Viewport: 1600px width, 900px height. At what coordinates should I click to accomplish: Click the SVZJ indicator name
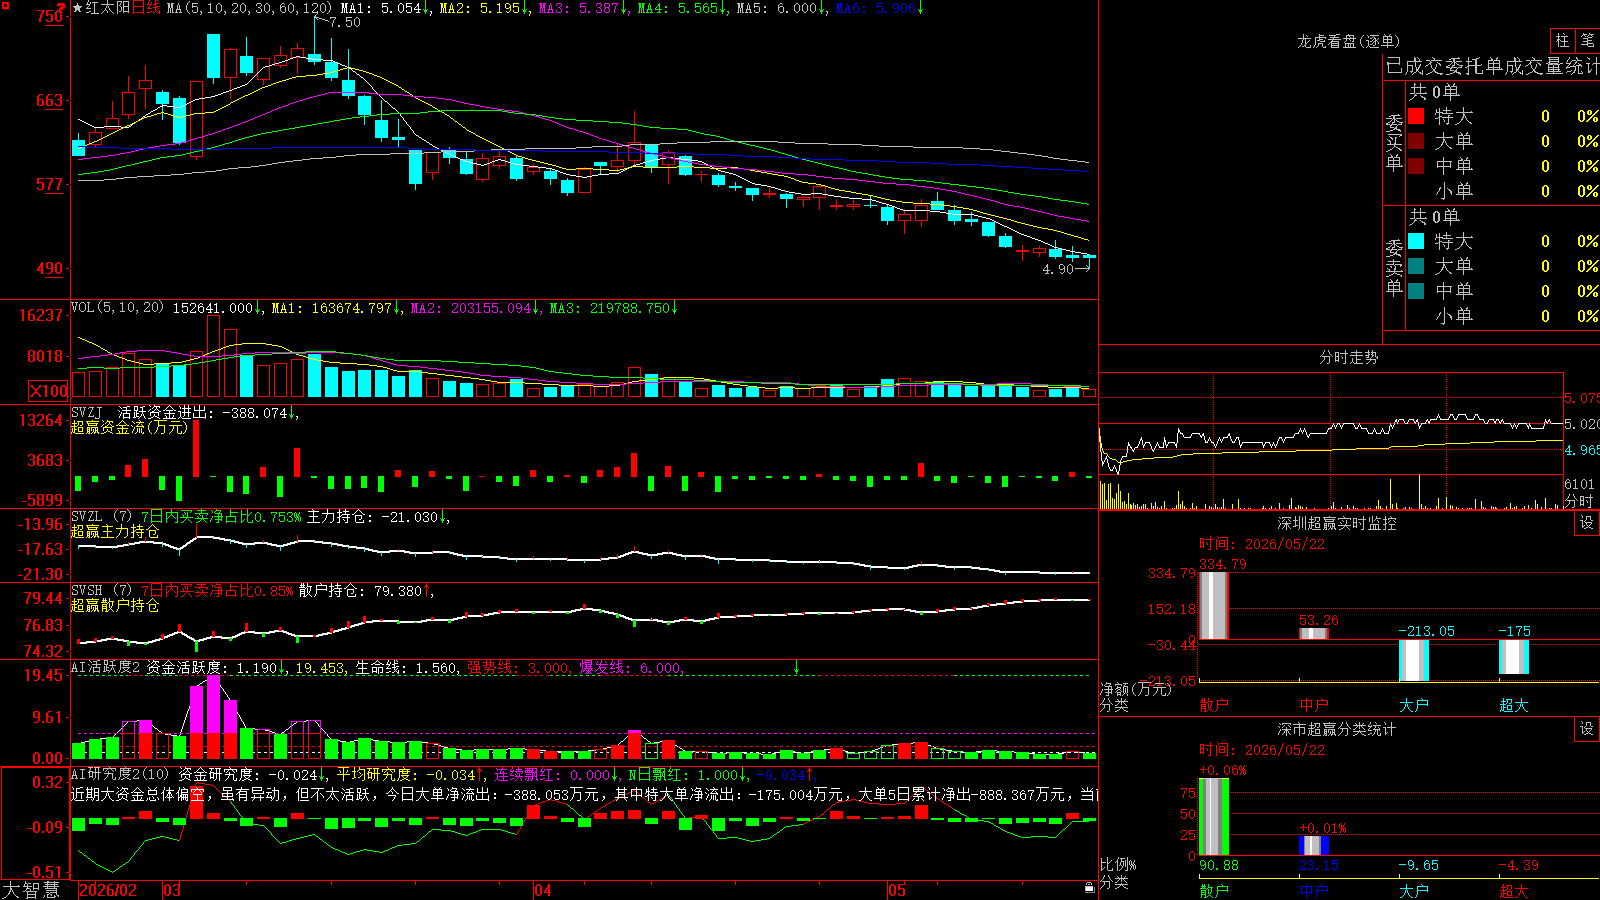coord(87,412)
